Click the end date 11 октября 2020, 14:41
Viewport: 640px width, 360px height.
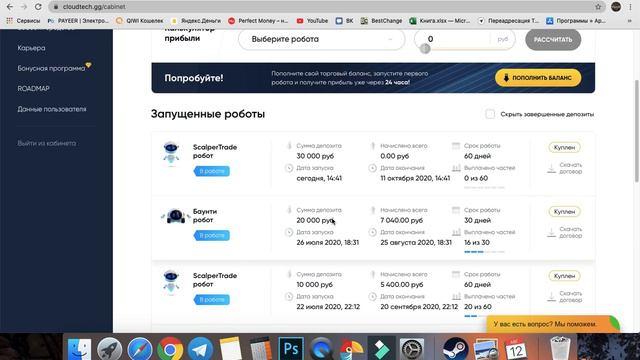[x=415, y=178]
